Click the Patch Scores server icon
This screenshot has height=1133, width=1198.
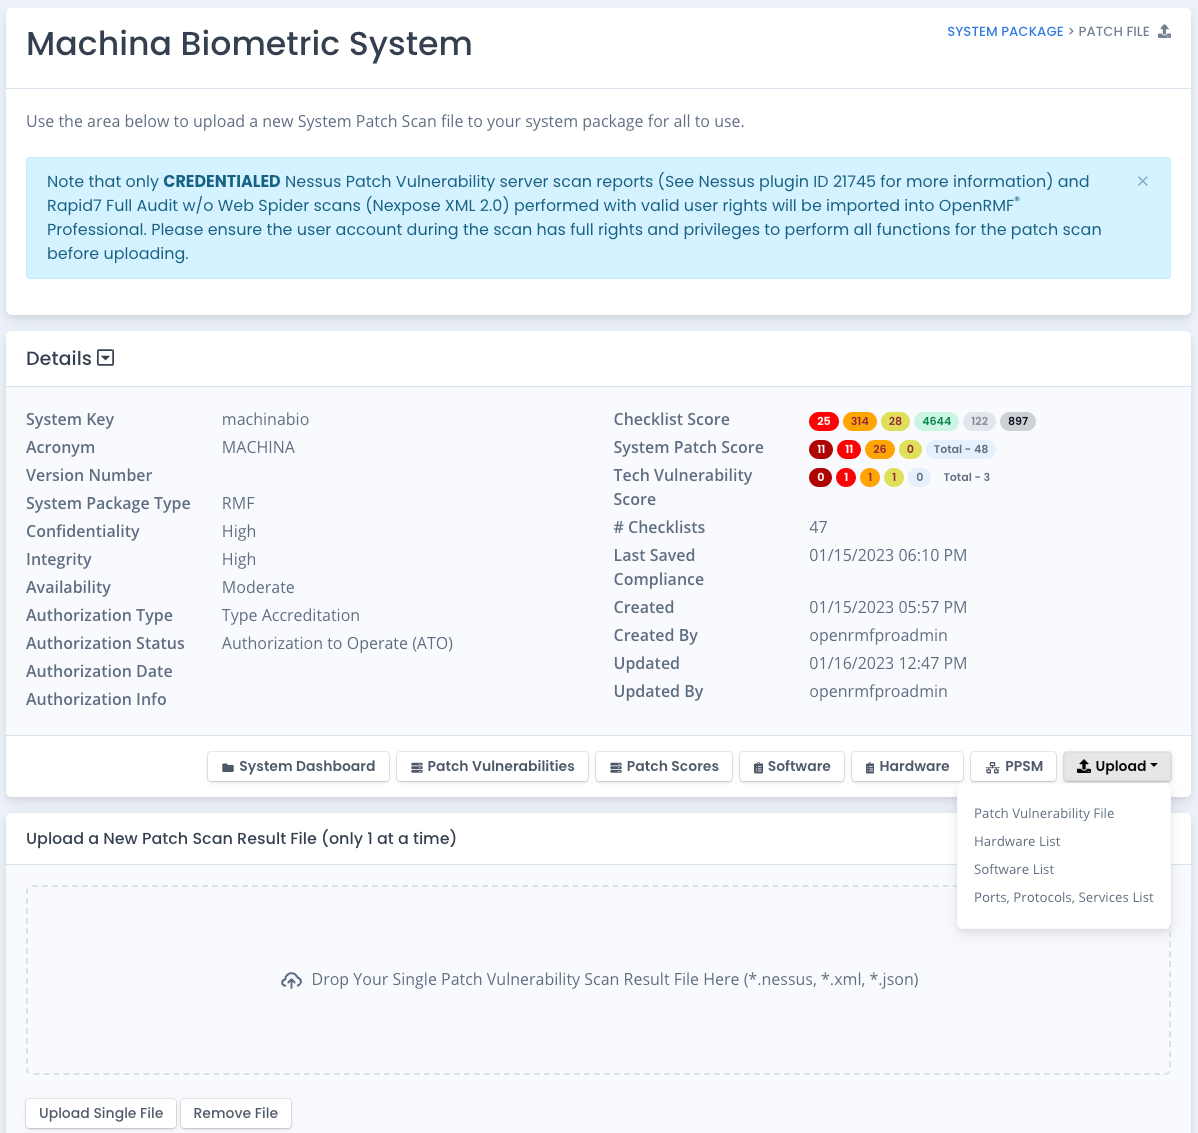616,767
